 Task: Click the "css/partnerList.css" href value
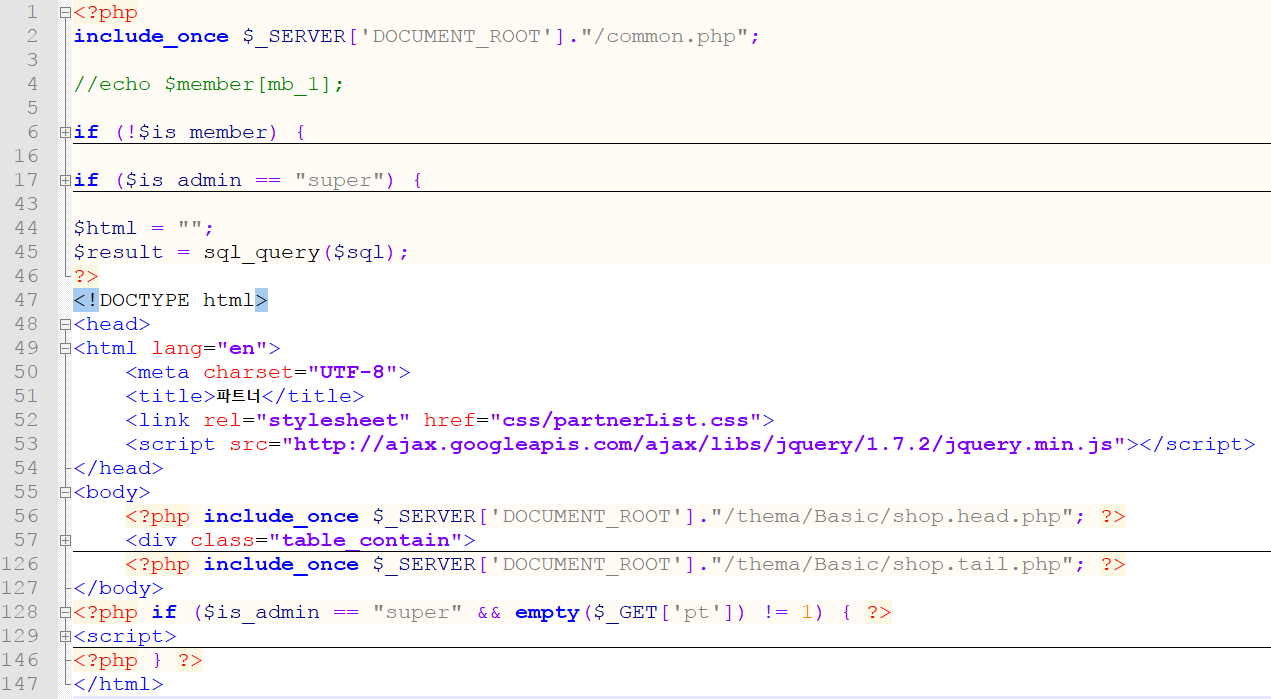(x=625, y=420)
